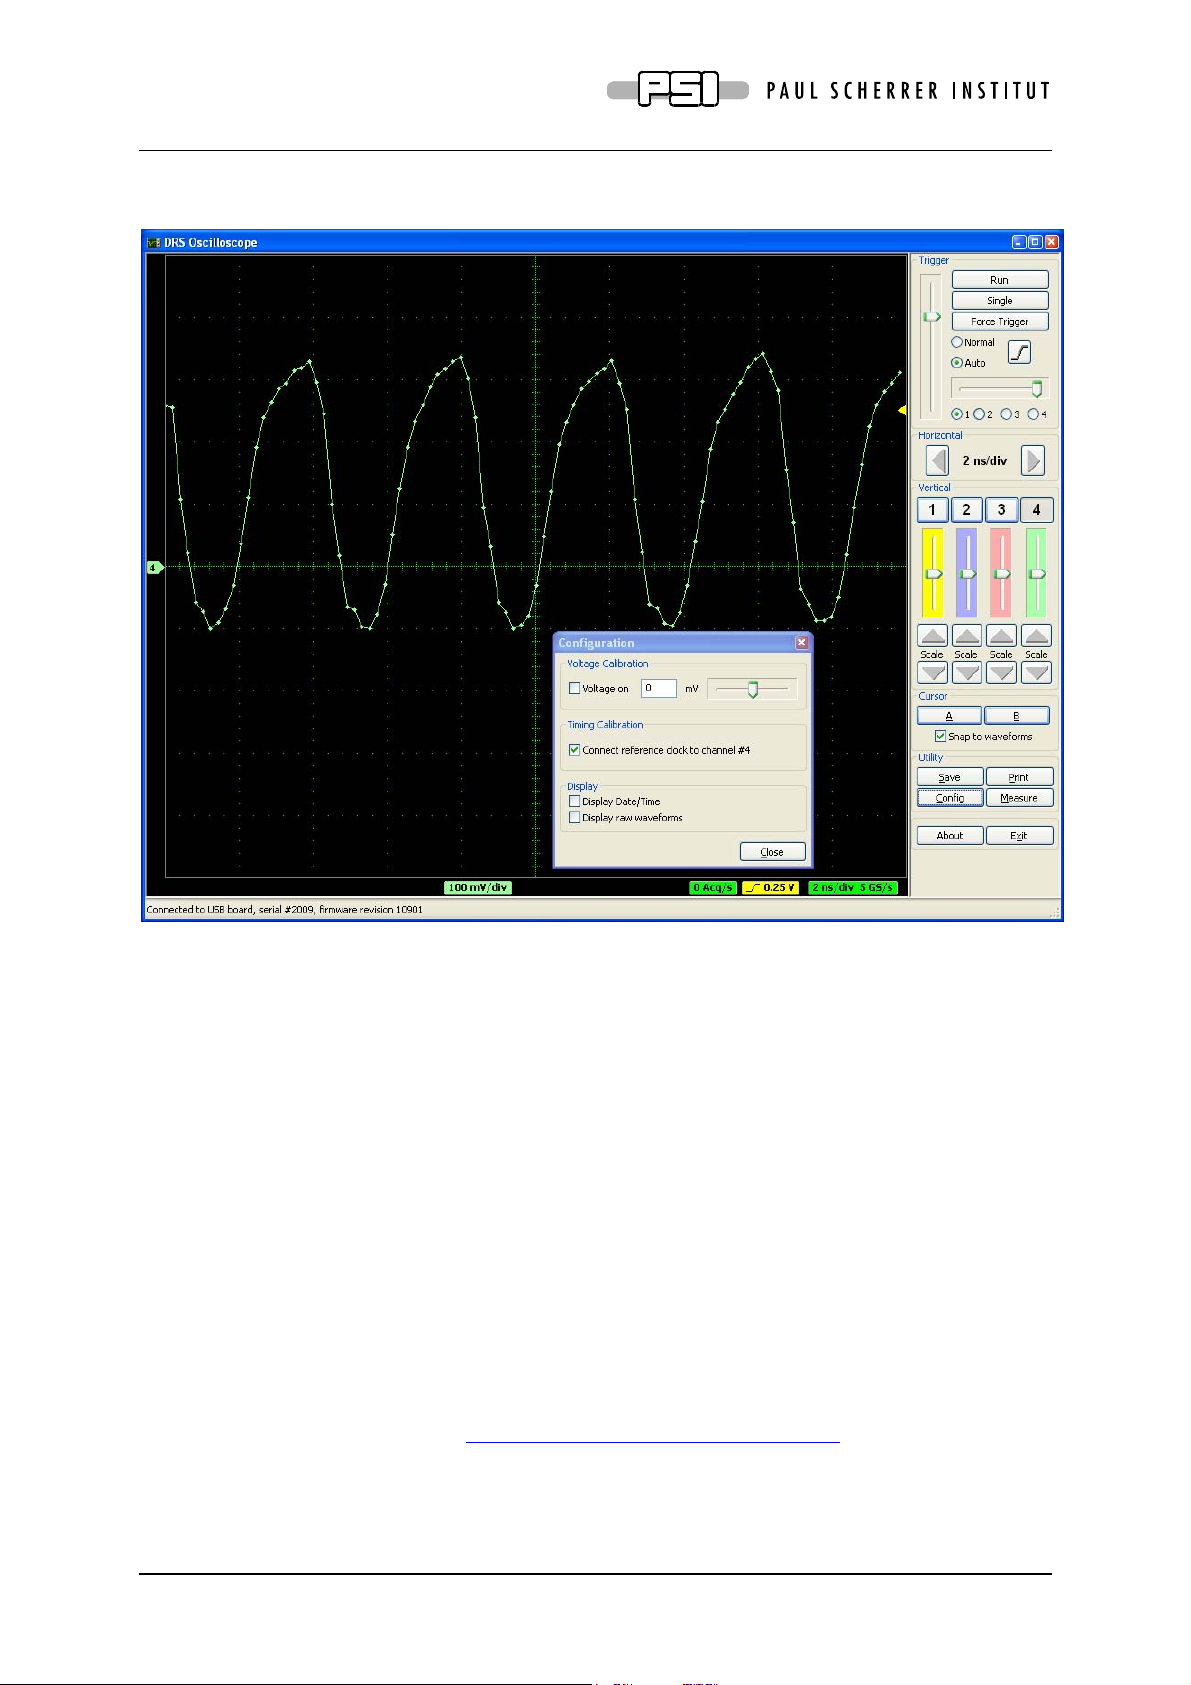Image resolution: width=1191 pixels, height=1685 pixels.
Task: Close the DRS Oscilloscope window
Action: tap(1051, 242)
